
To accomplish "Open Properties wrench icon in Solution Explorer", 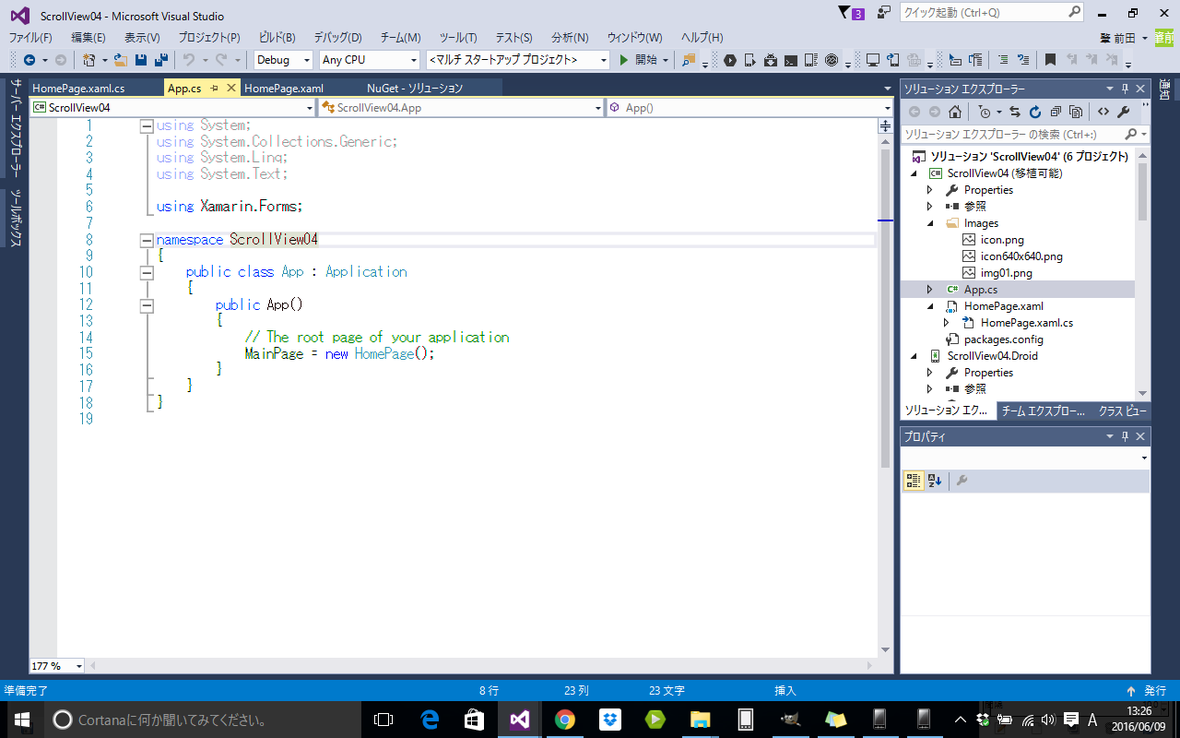I will click(1123, 112).
